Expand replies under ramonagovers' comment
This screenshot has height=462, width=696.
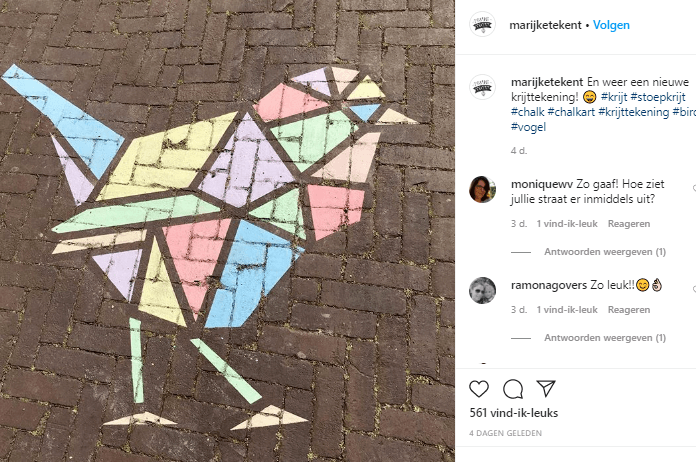(x=605, y=338)
